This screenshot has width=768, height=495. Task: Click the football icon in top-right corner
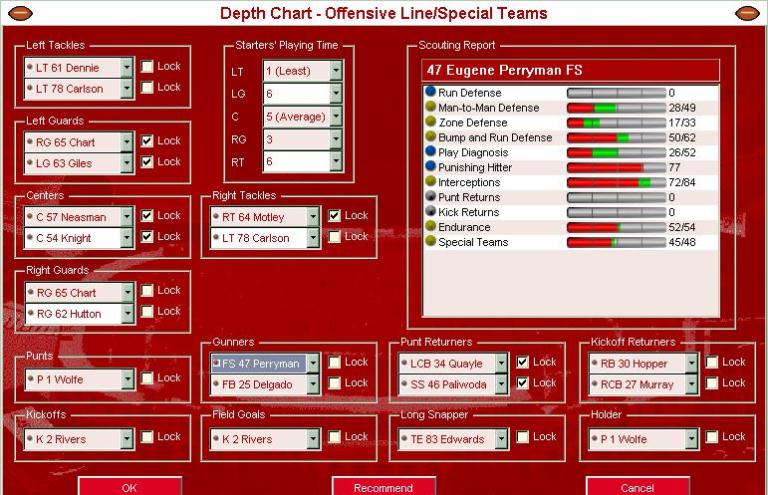coord(747,13)
